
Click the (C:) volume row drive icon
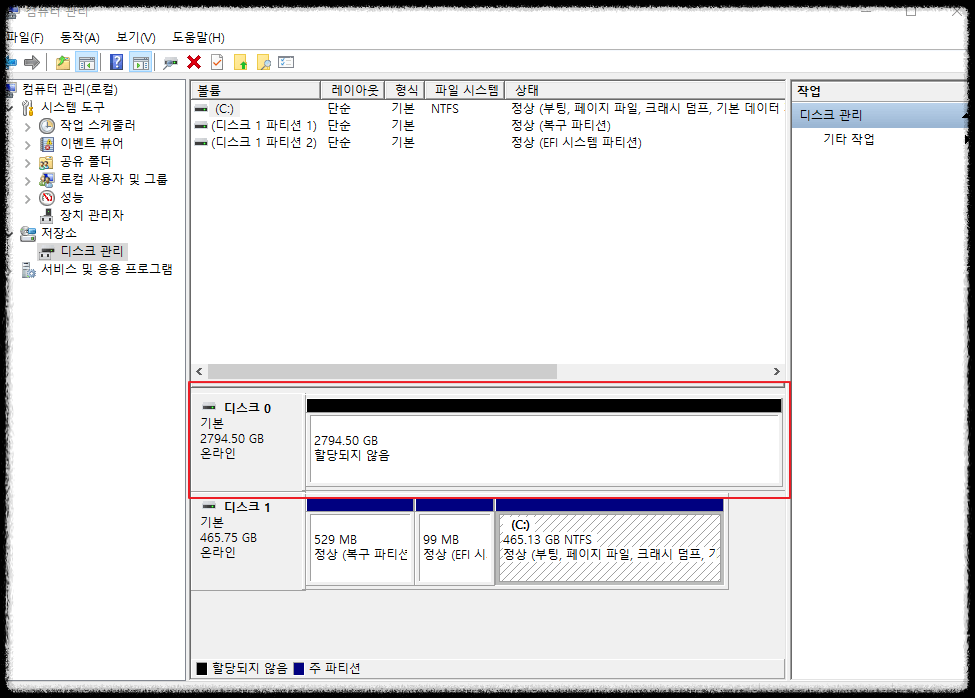201,109
